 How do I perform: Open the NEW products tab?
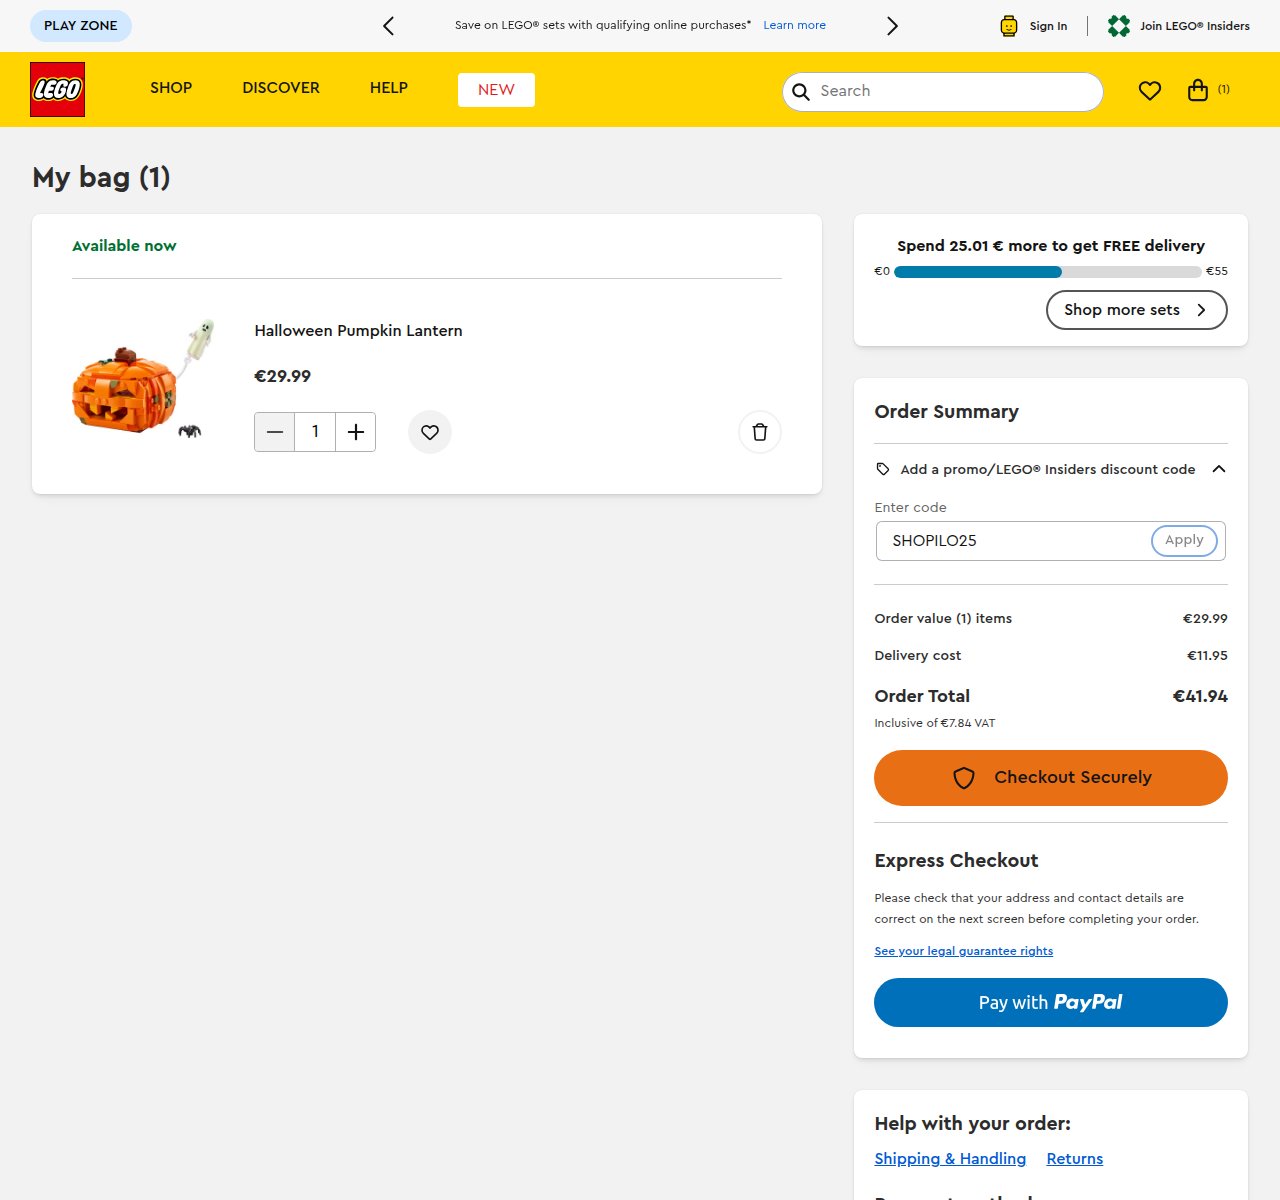pyautogui.click(x=496, y=90)
